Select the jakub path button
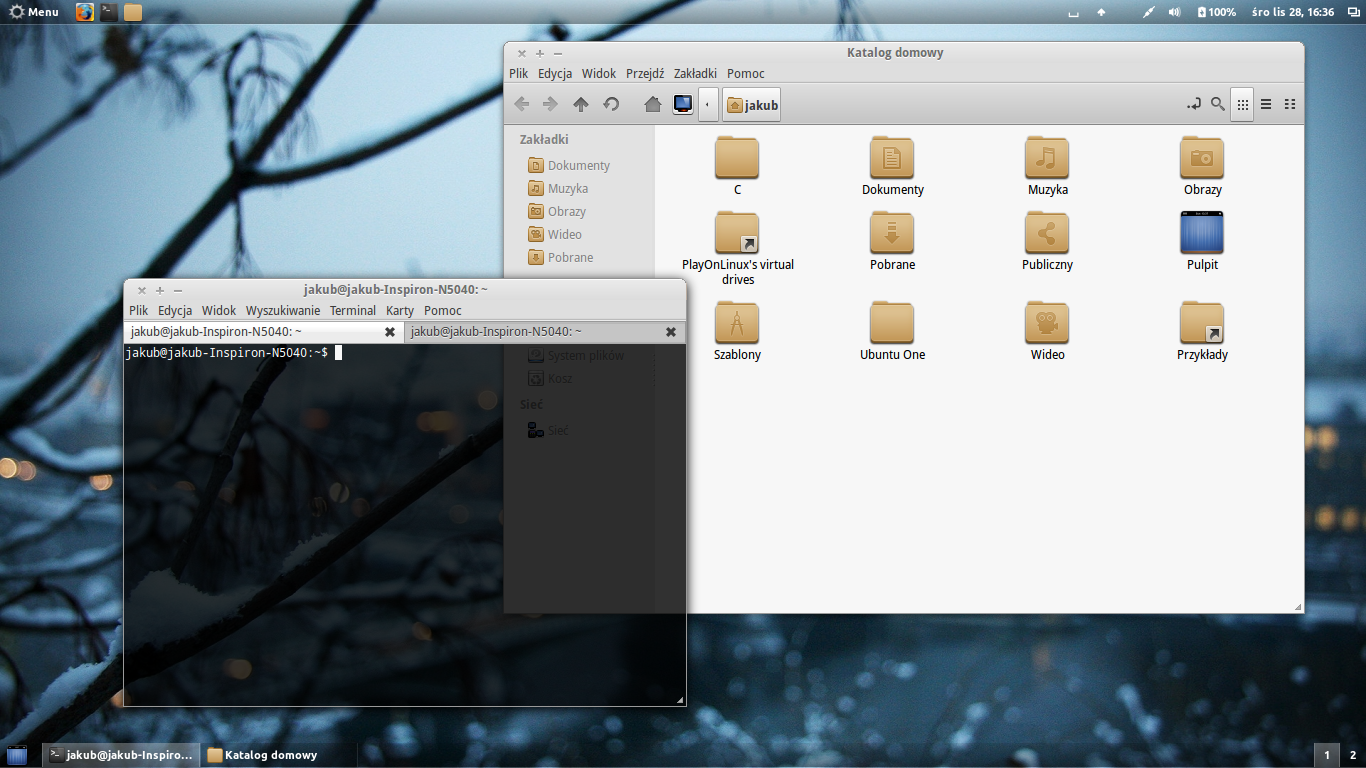Screen dimensions: 1366x768 751,105
